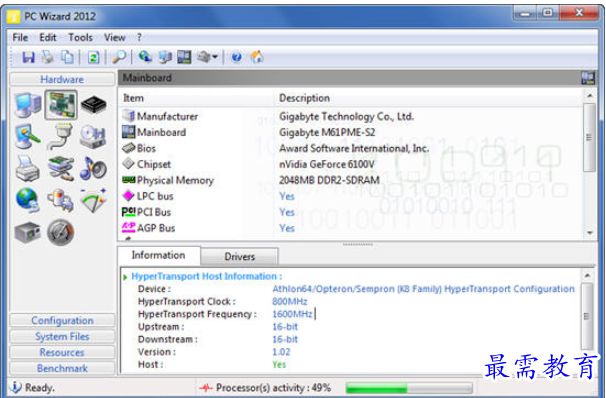Select the I/O Ports cable icon
The width and height of the screenshot is (606, 398).
tap(60, 137)
